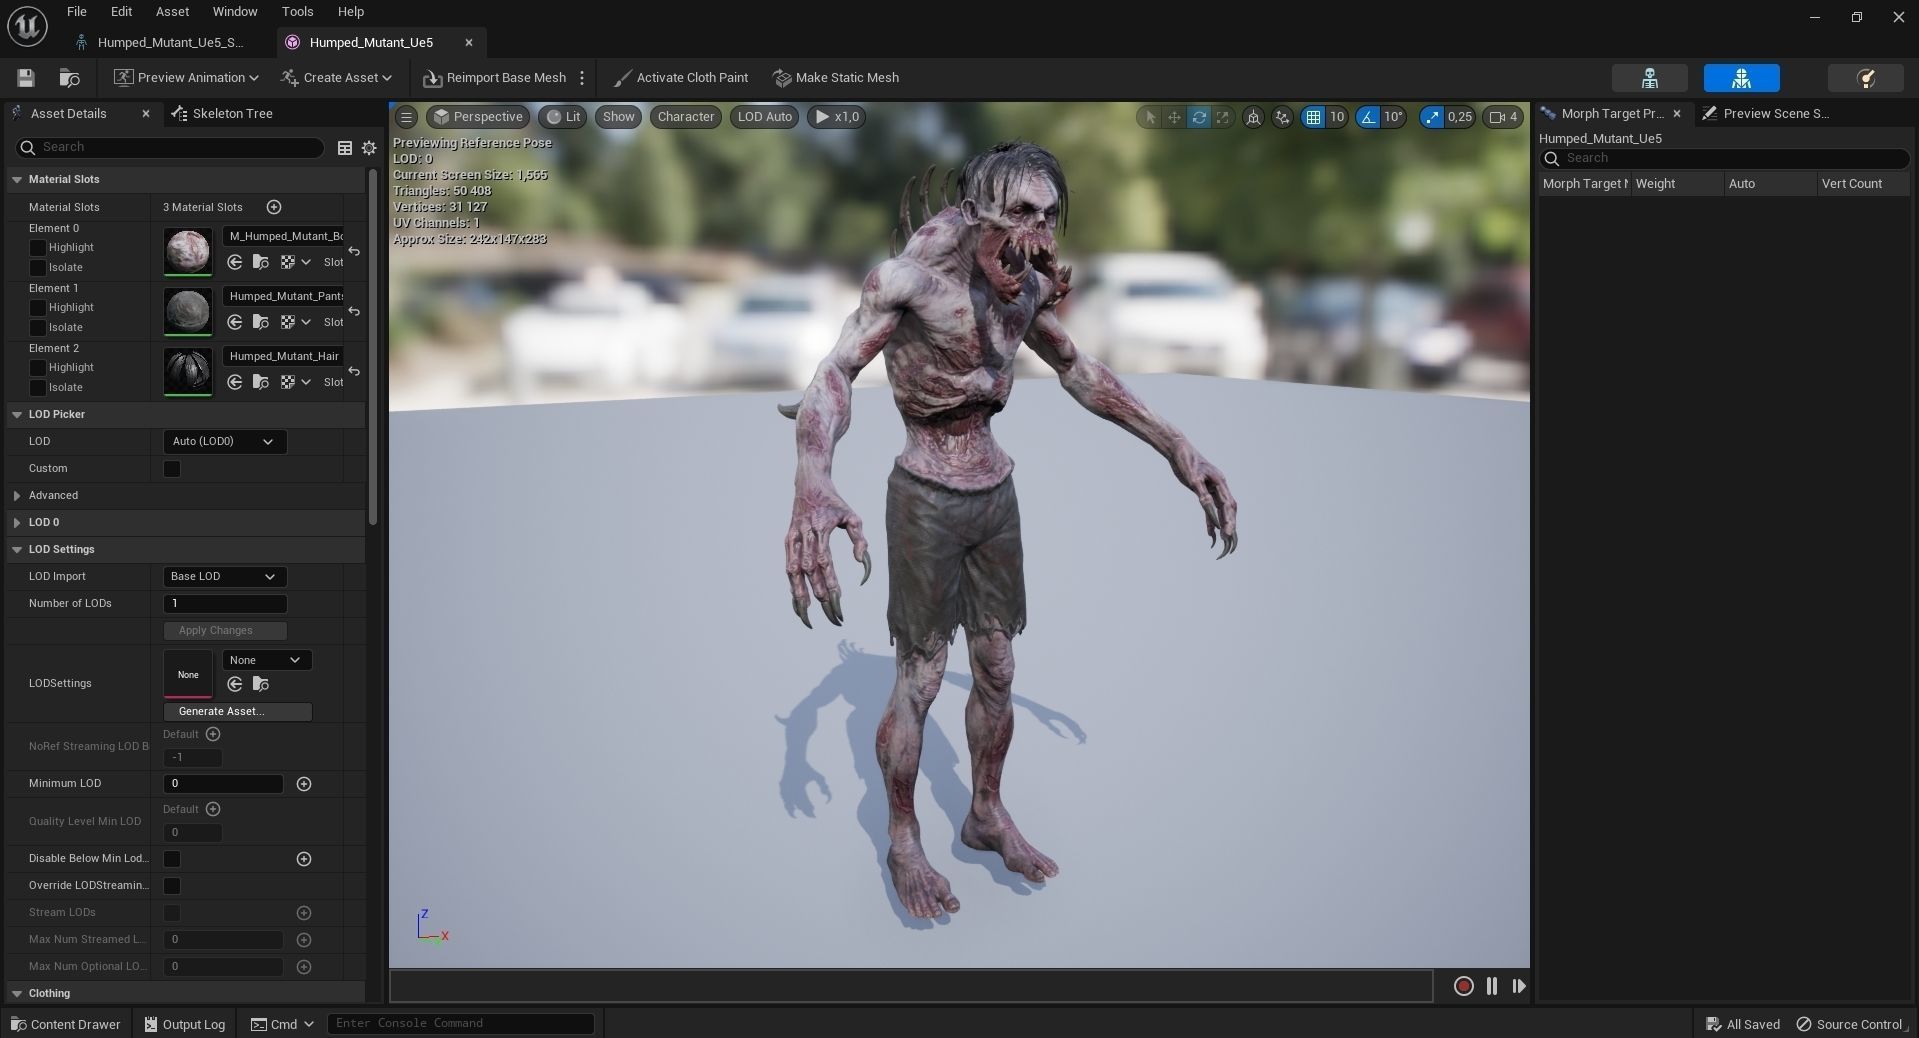
Task: Enable Isolate for Element 2
Action: pos(38,388)
